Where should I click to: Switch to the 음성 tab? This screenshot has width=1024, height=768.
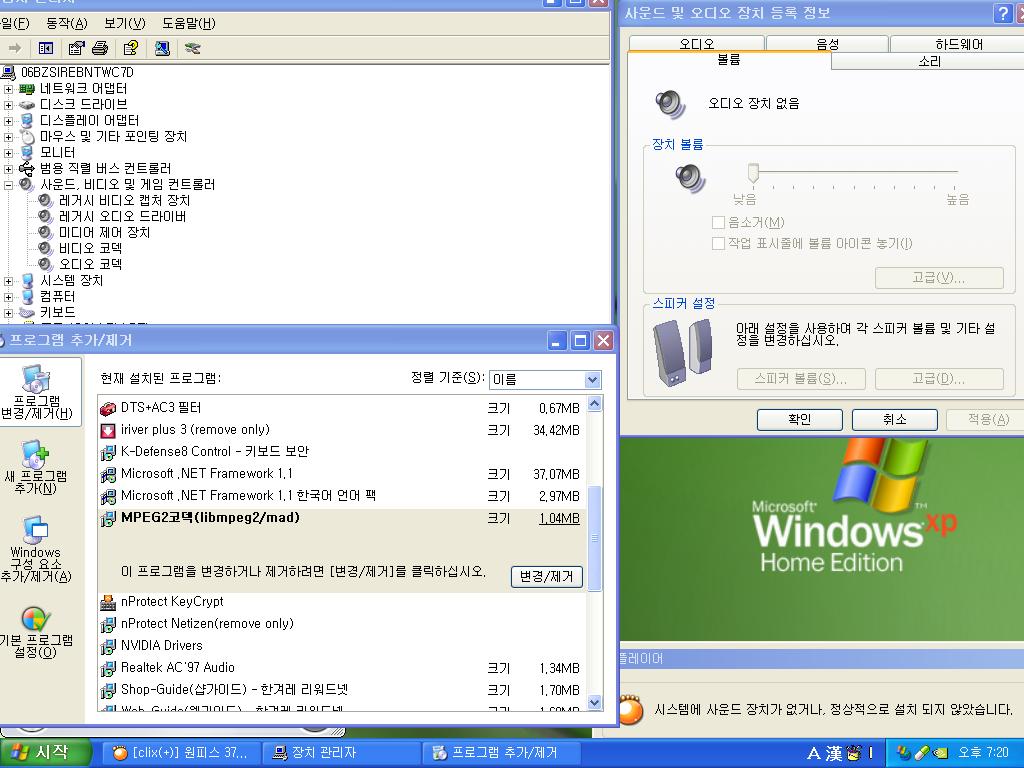[827, 44]
